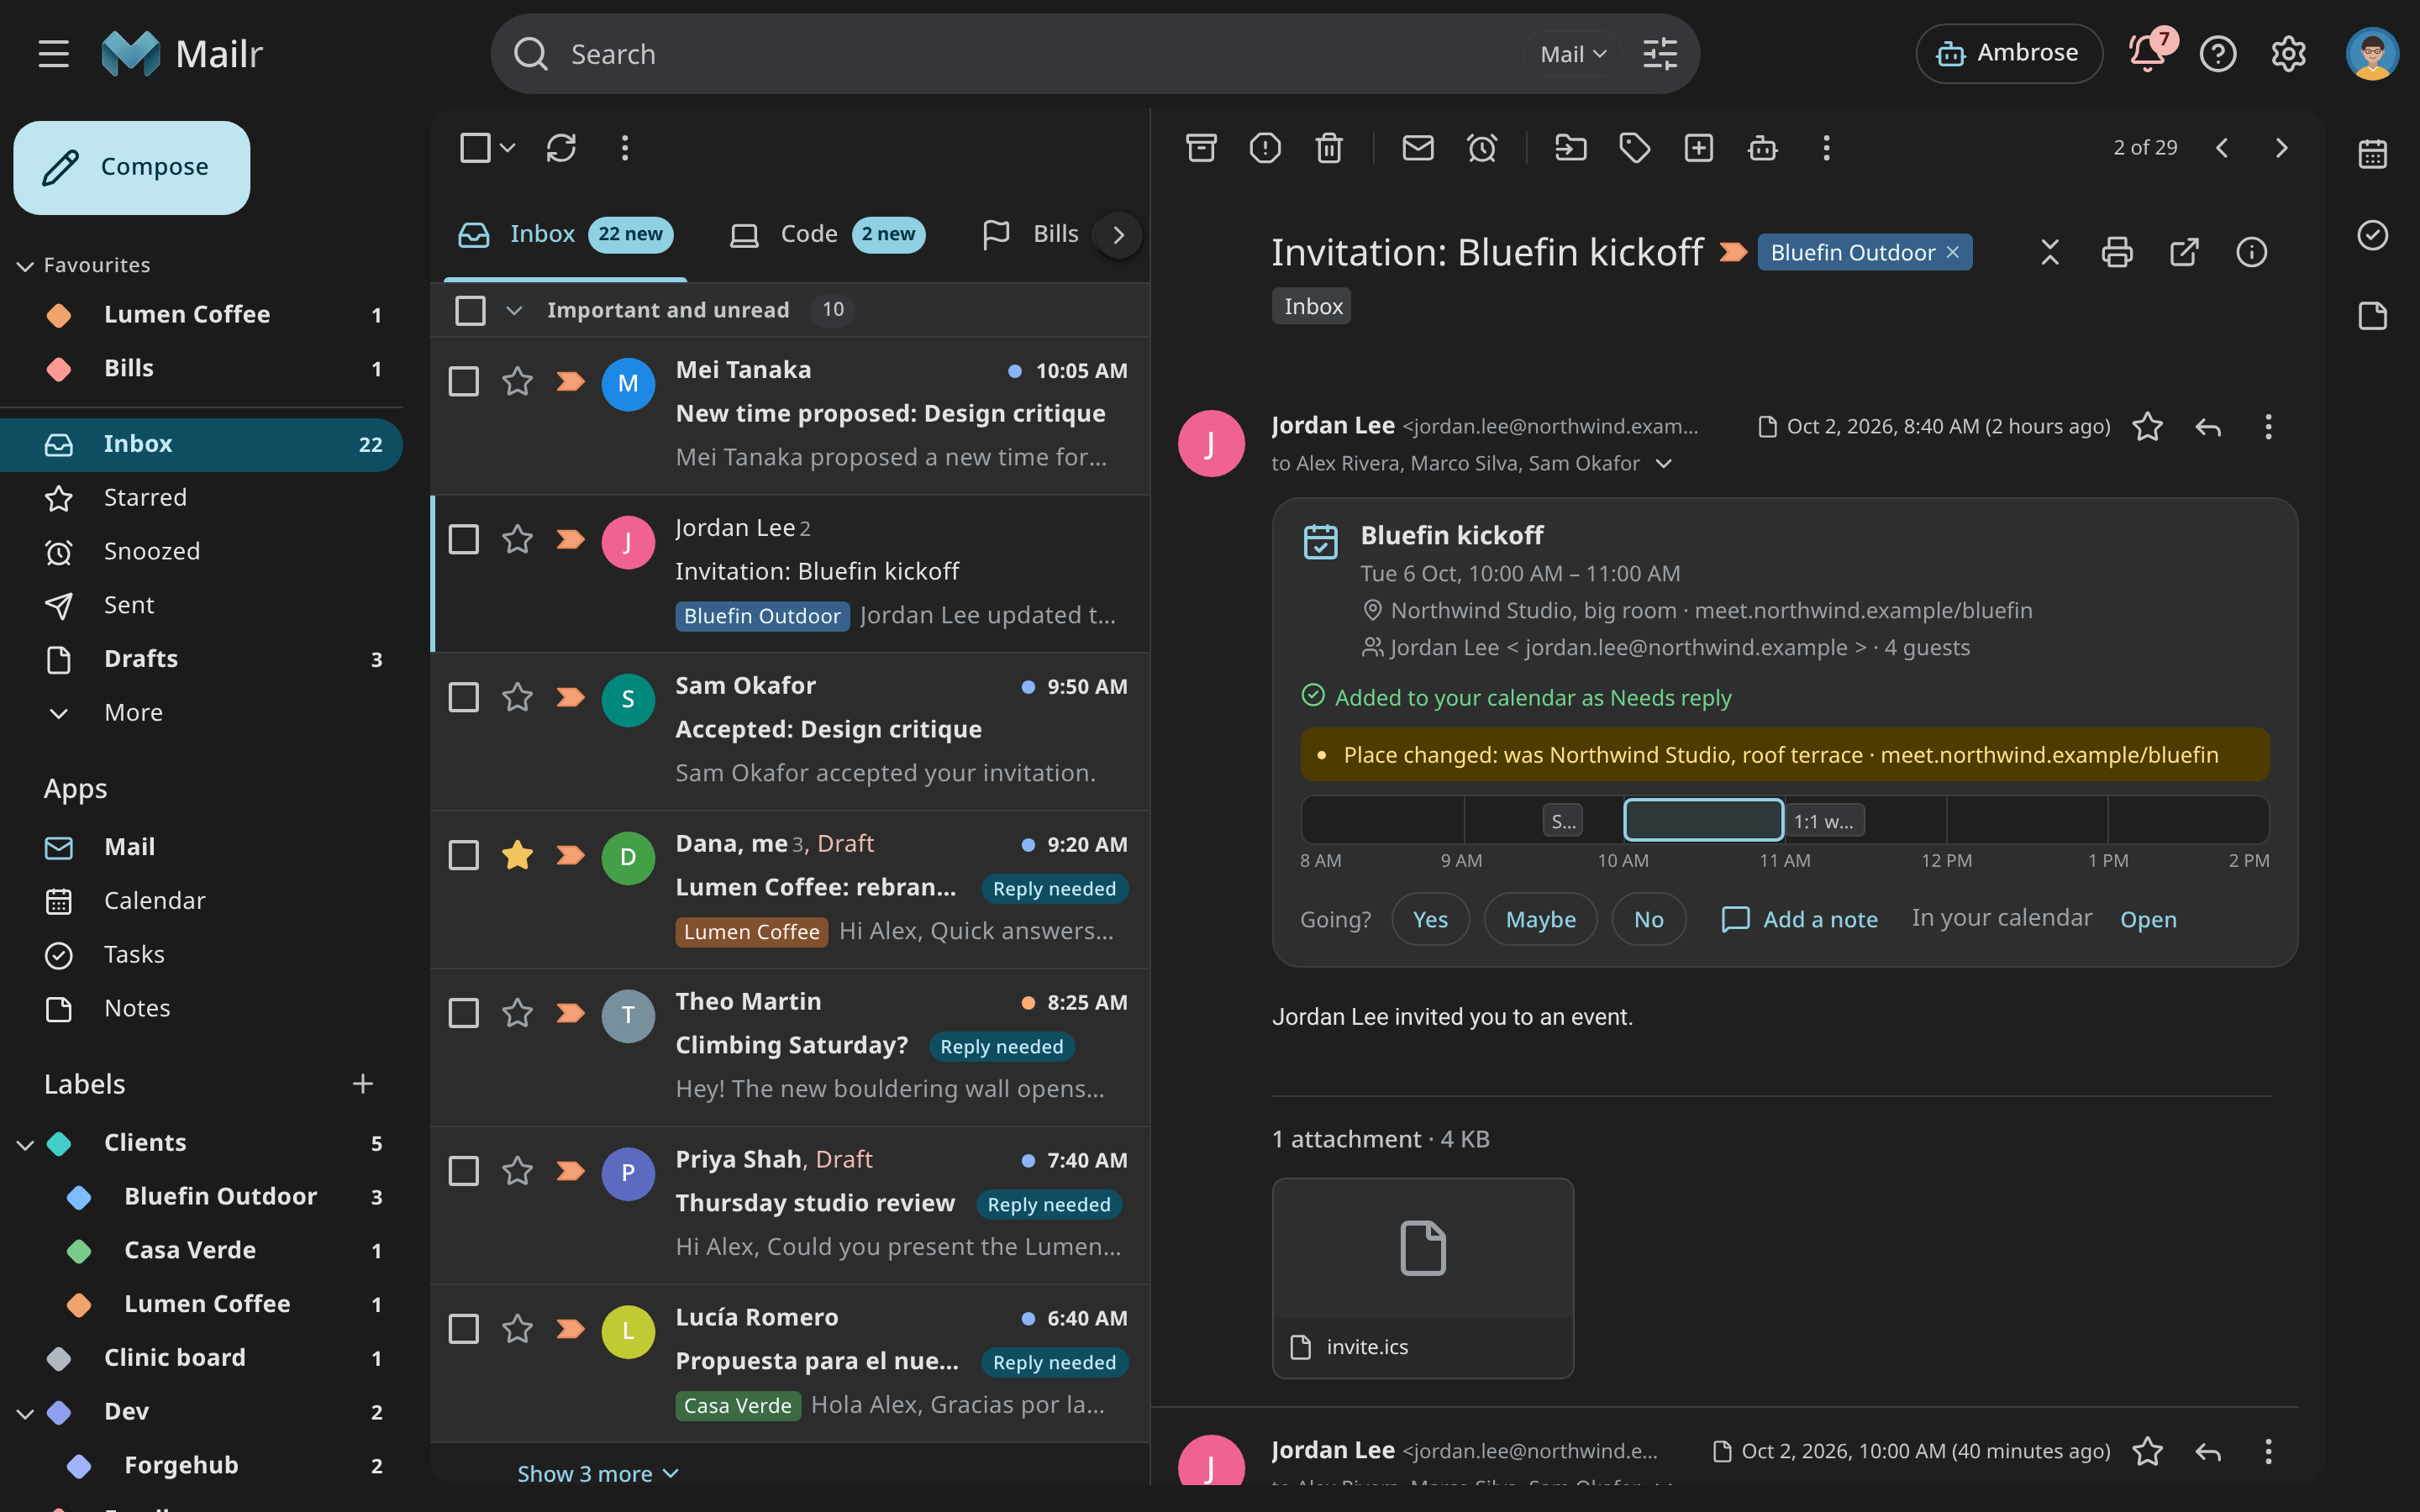The image size is (2420, 1512).
Task: Star the Priya Shah email
Action: (517, 1171)
